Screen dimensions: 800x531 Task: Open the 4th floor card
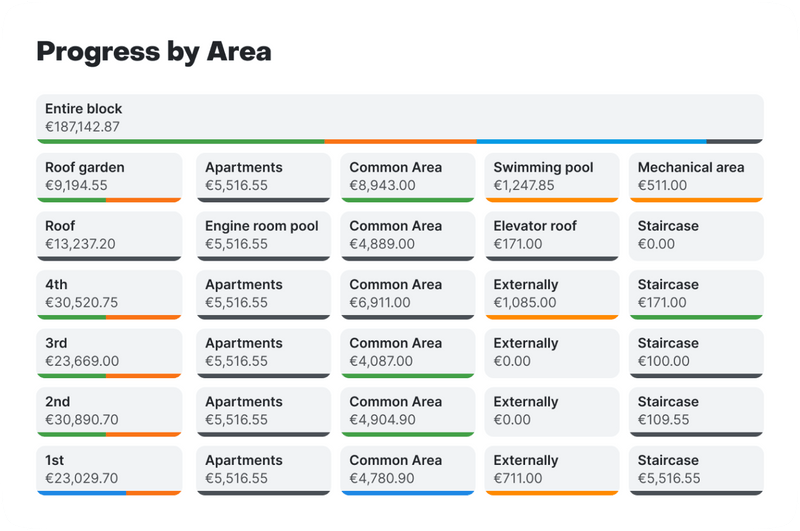click(109, 294)
